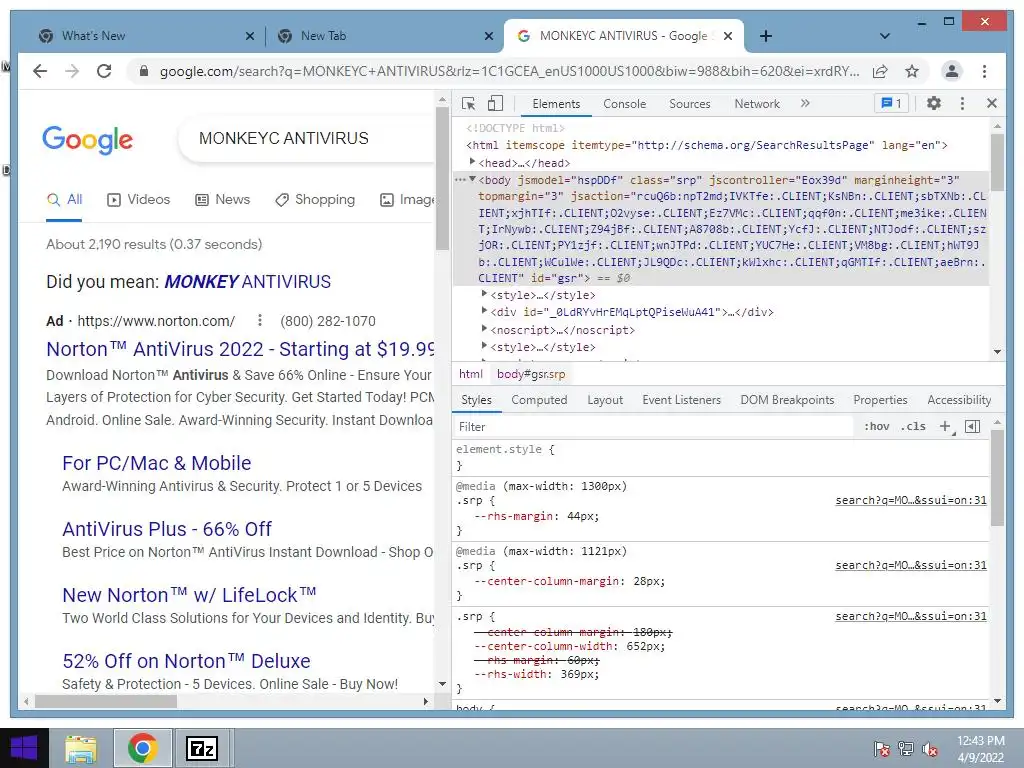The image size is (1024, 768).
Task: Expand the noscript element node
Action: coord(484,329)
